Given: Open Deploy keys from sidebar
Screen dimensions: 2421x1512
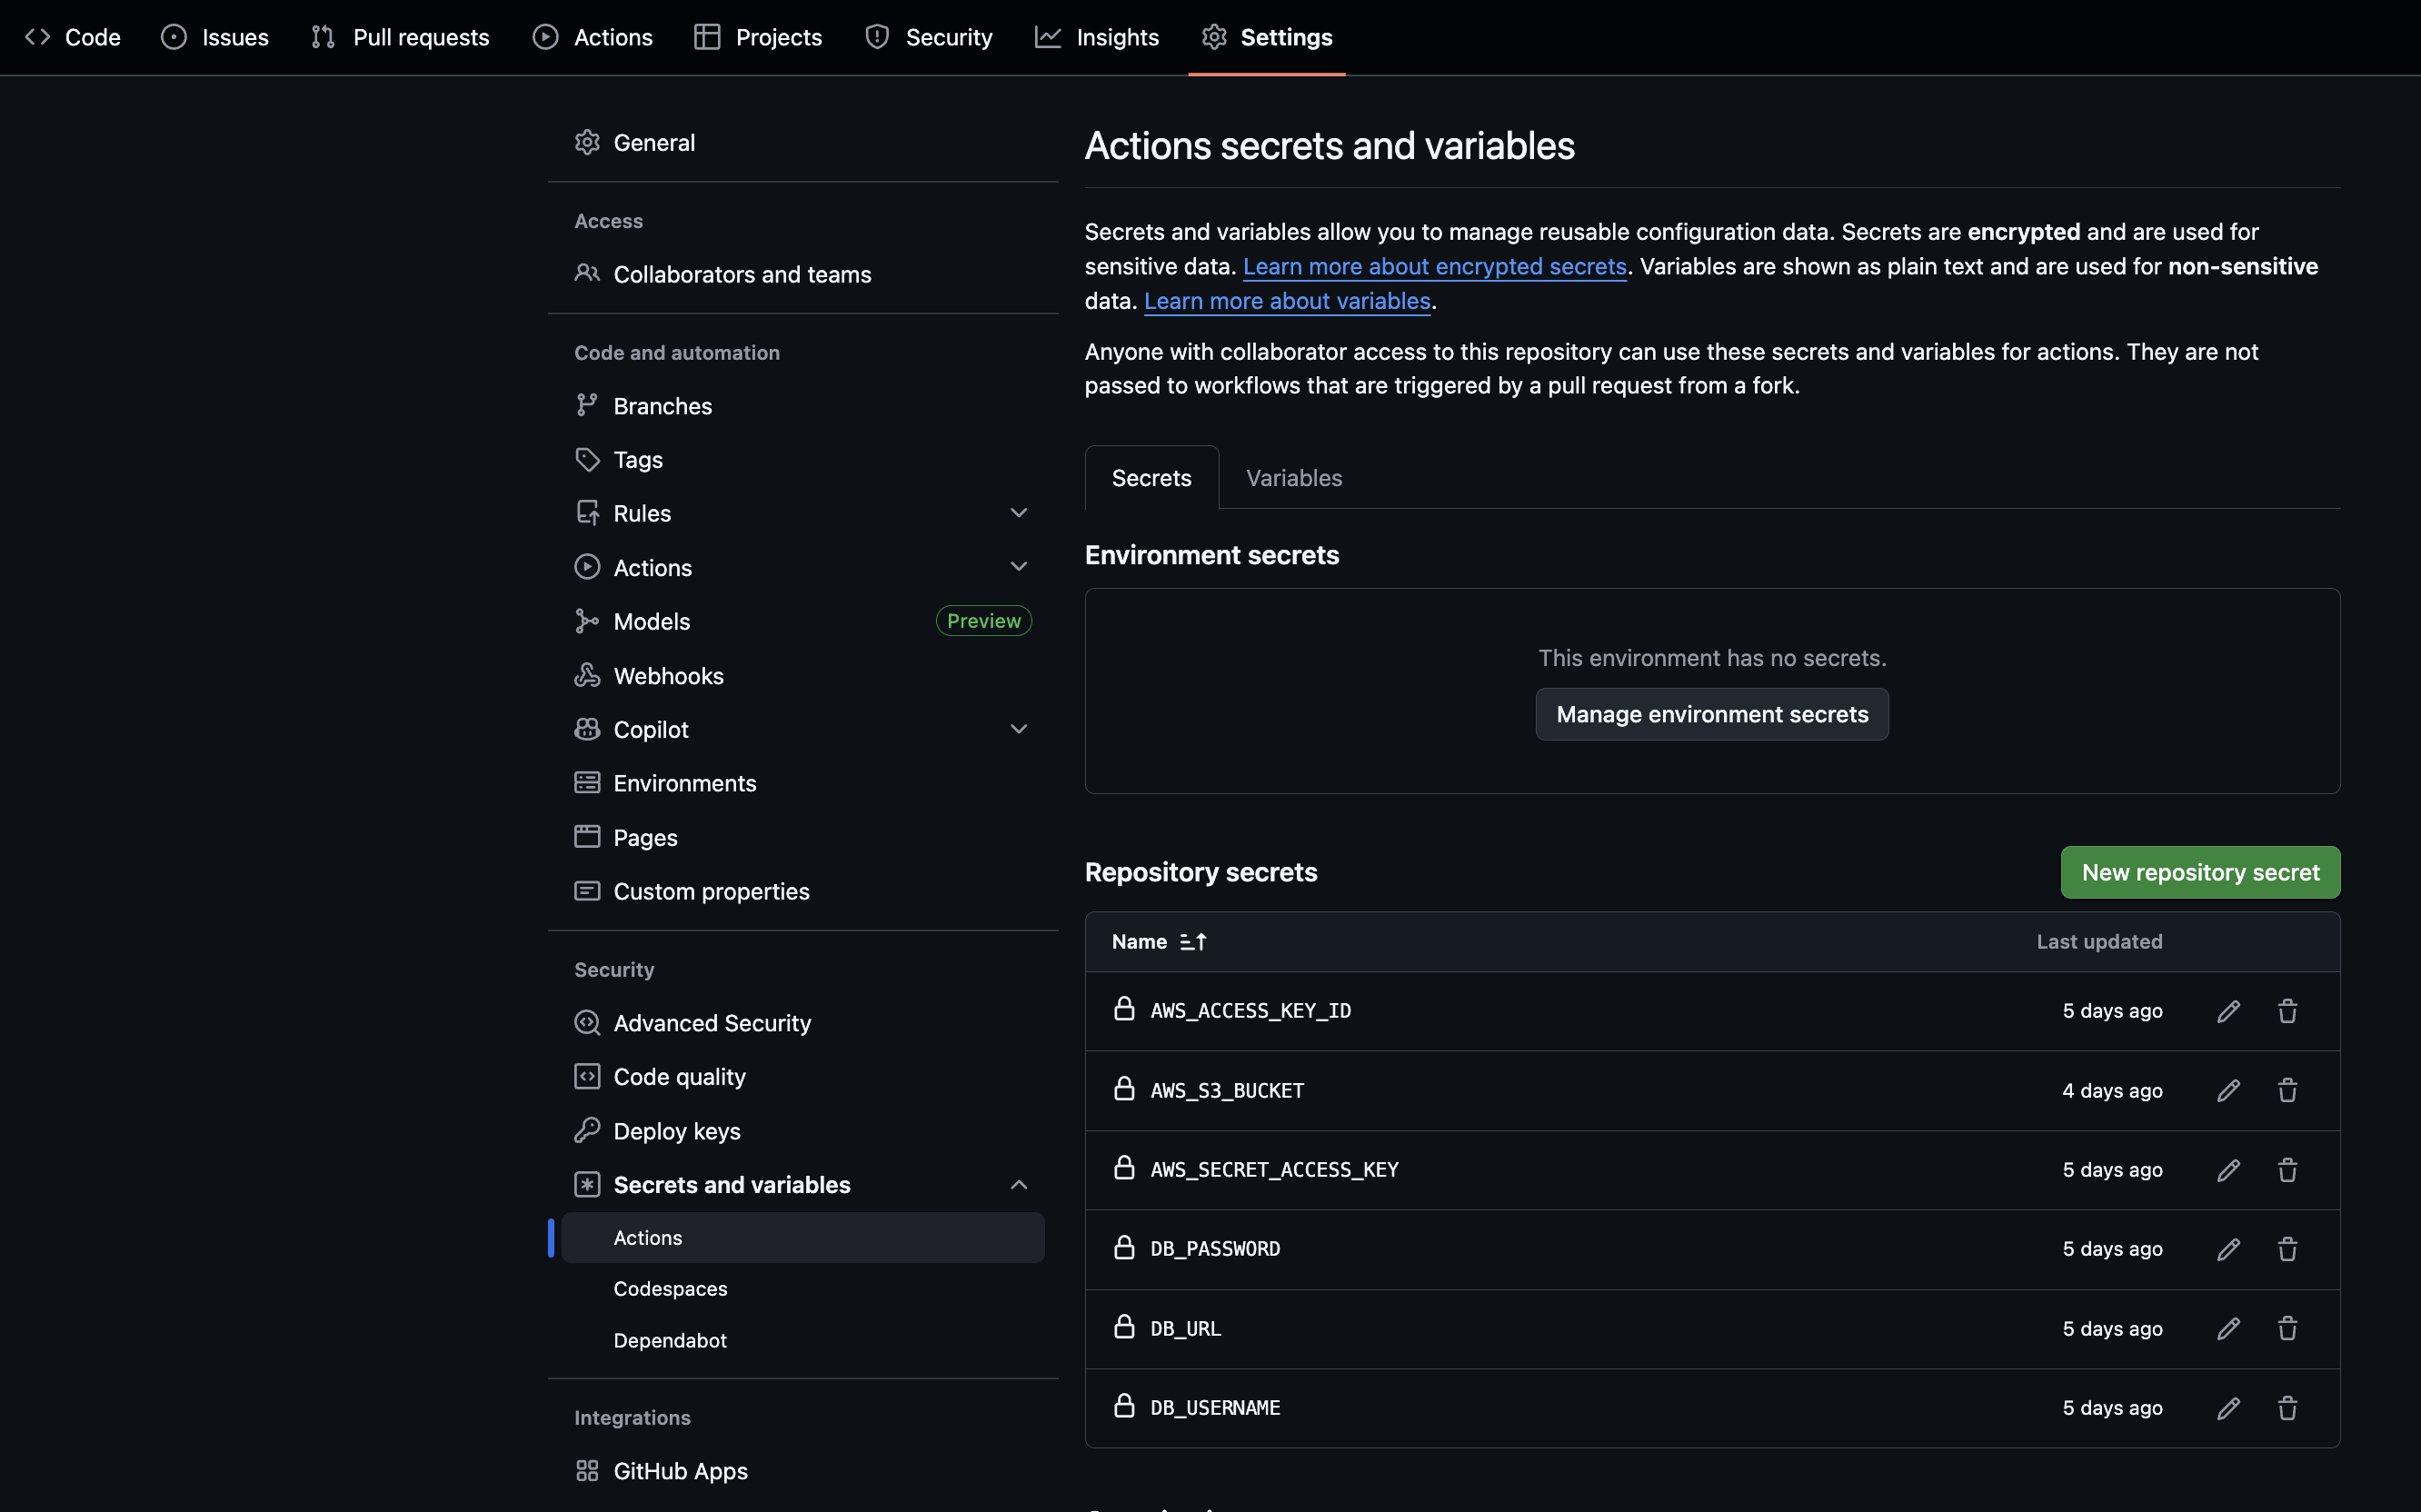Looking at the screenshot, I should [x=676, y=1131].
